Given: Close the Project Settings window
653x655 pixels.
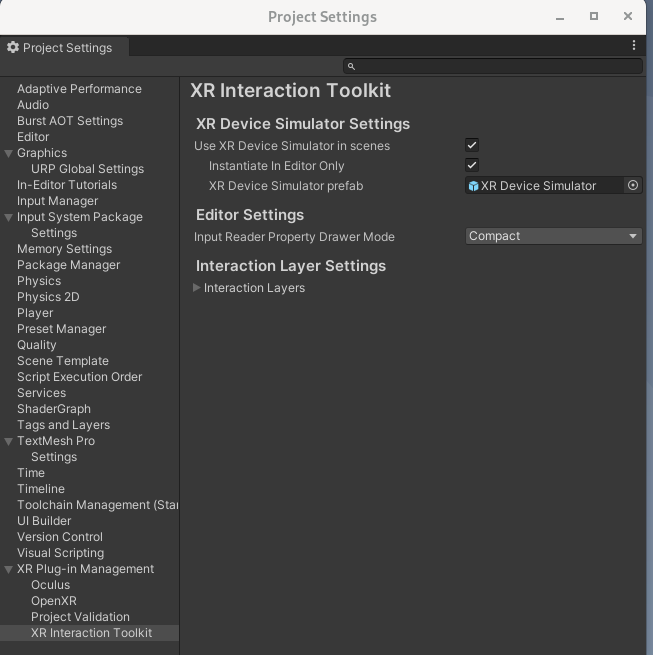Looking at the screenshot, I should (x=628, y=16).
